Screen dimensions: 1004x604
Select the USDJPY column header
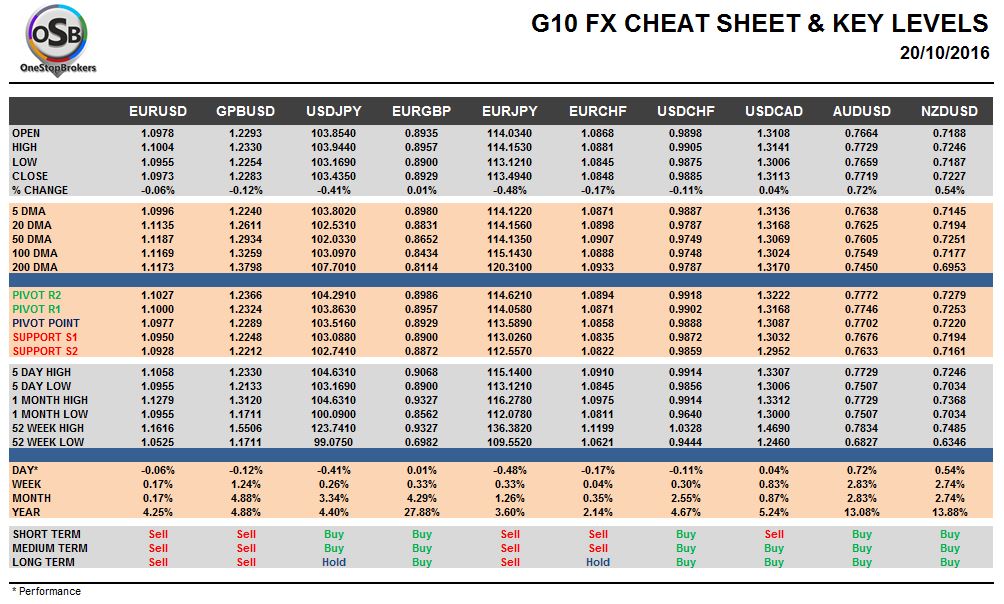(x=334, y=111)
